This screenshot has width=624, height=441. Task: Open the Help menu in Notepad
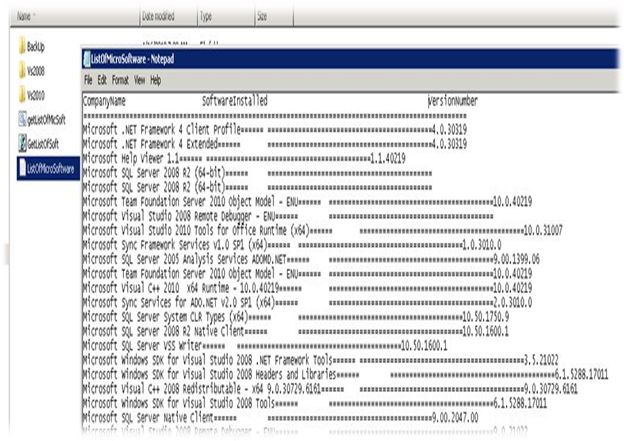pos(156,80)
